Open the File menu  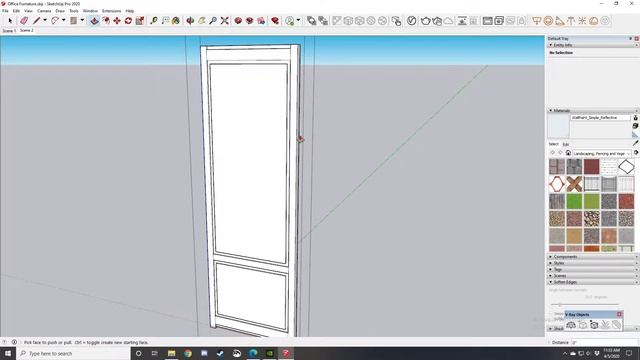(5, 11)
